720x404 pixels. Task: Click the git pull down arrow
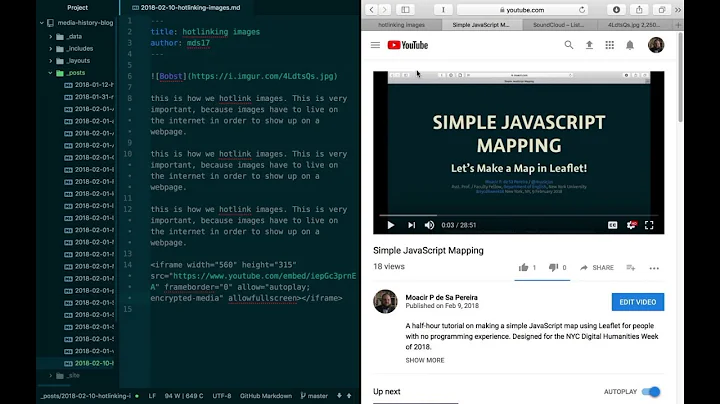click(x=339, y=396)
